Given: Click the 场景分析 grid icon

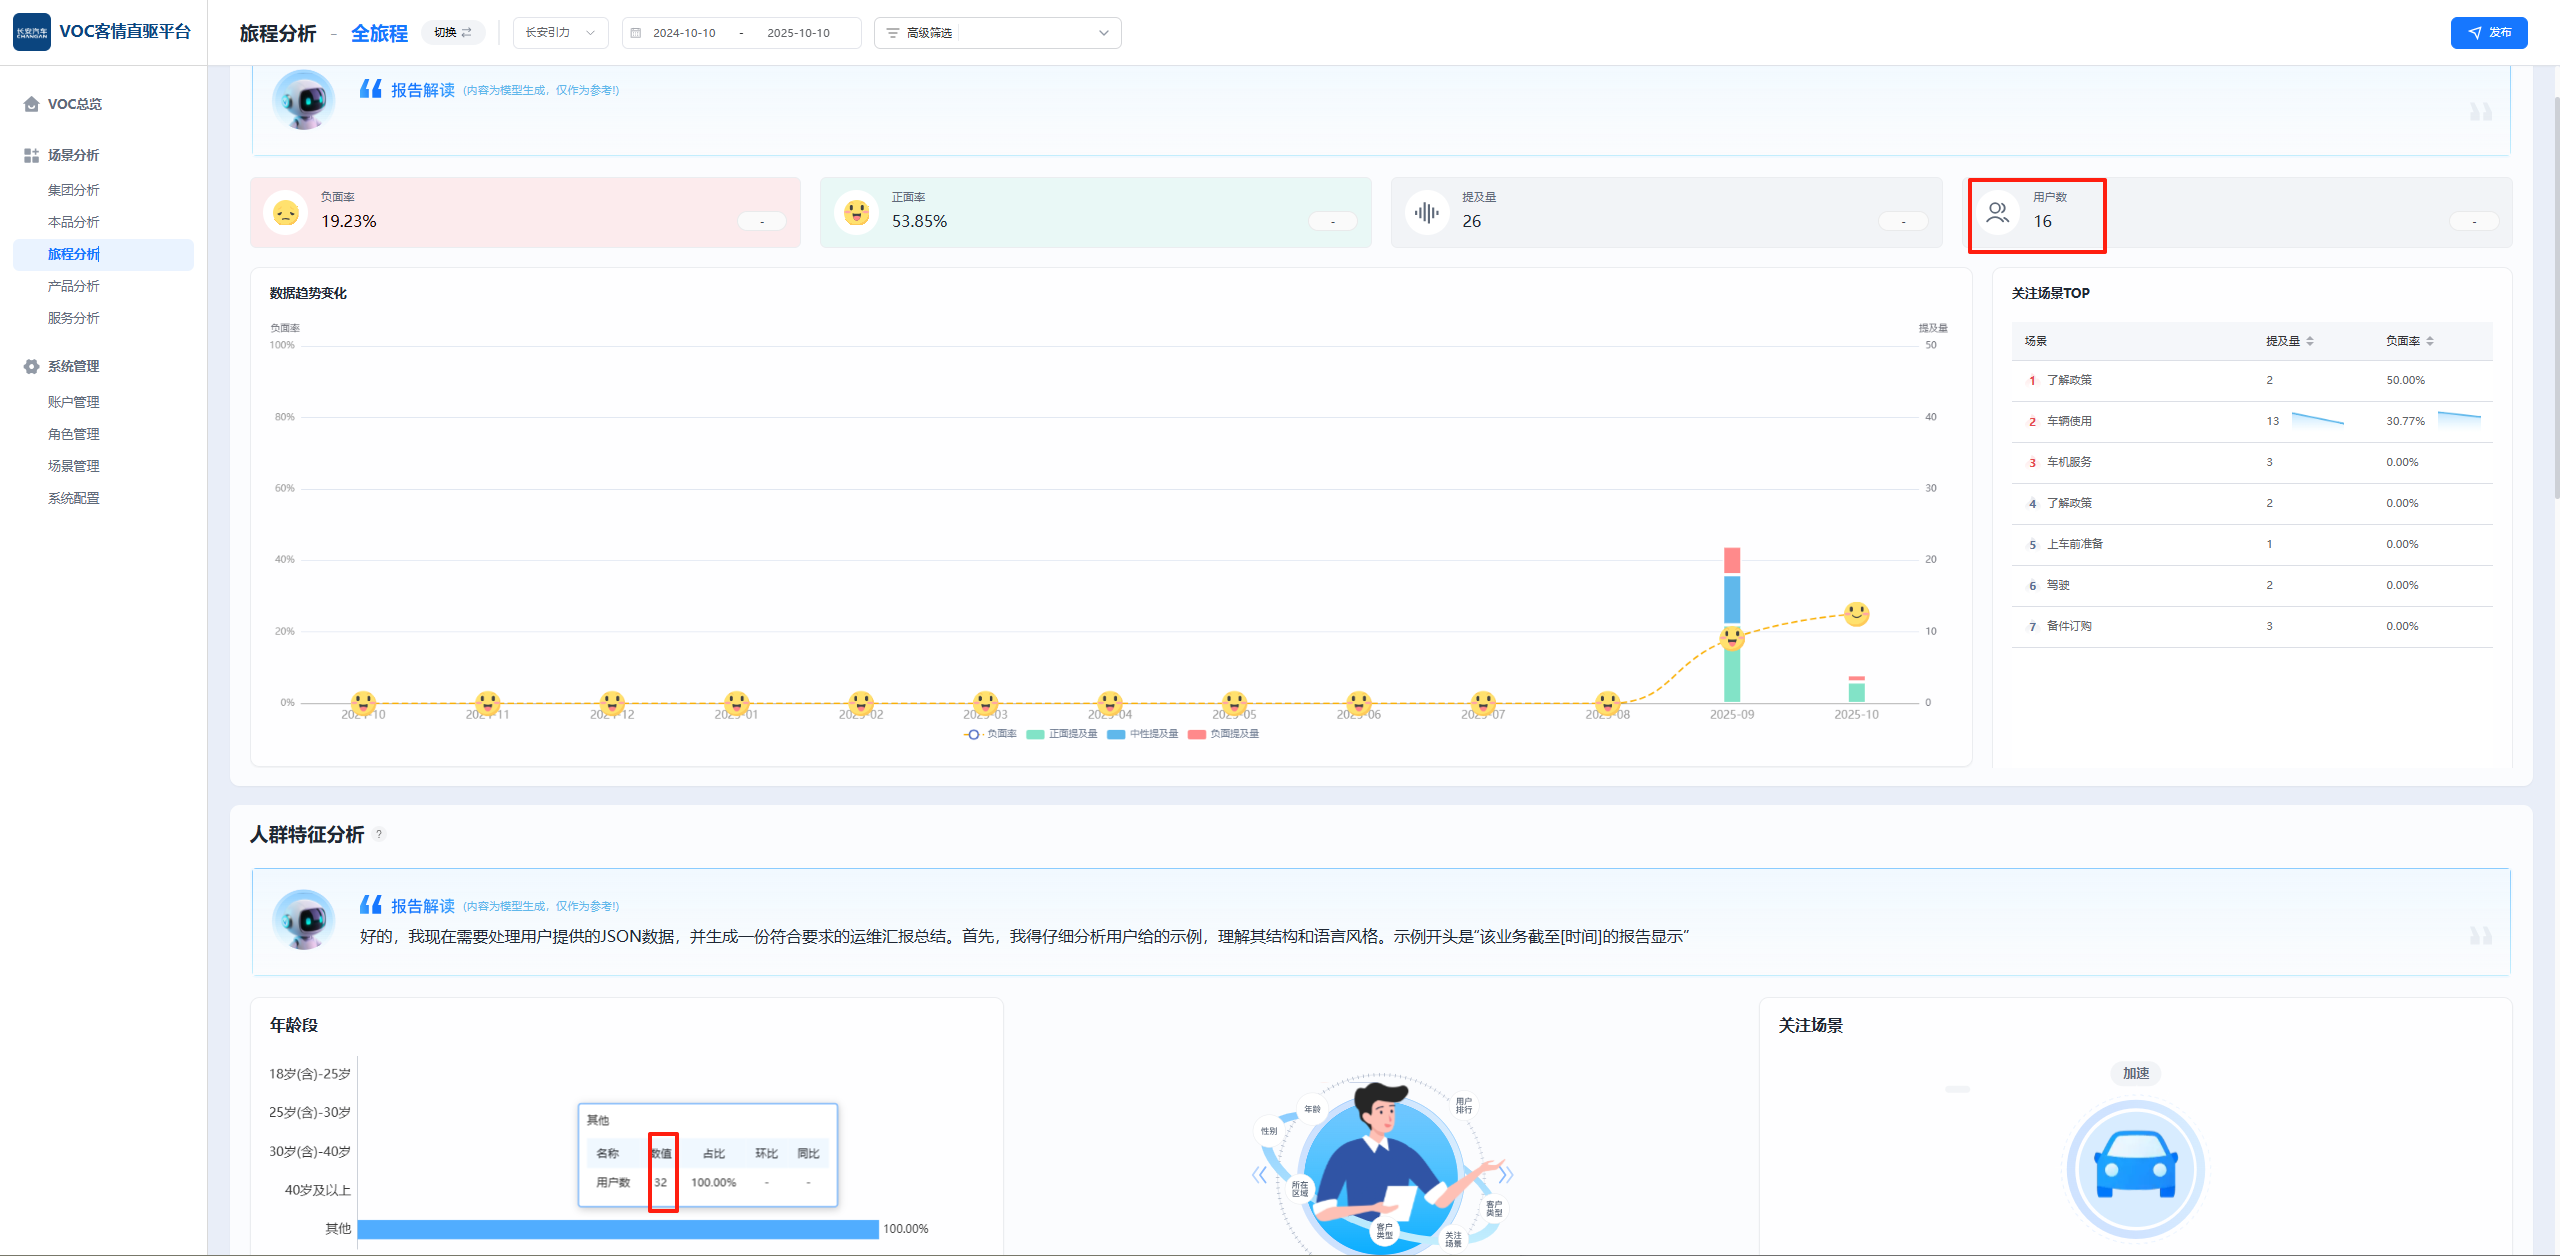Looking at the screenshot, I should 31,155.
